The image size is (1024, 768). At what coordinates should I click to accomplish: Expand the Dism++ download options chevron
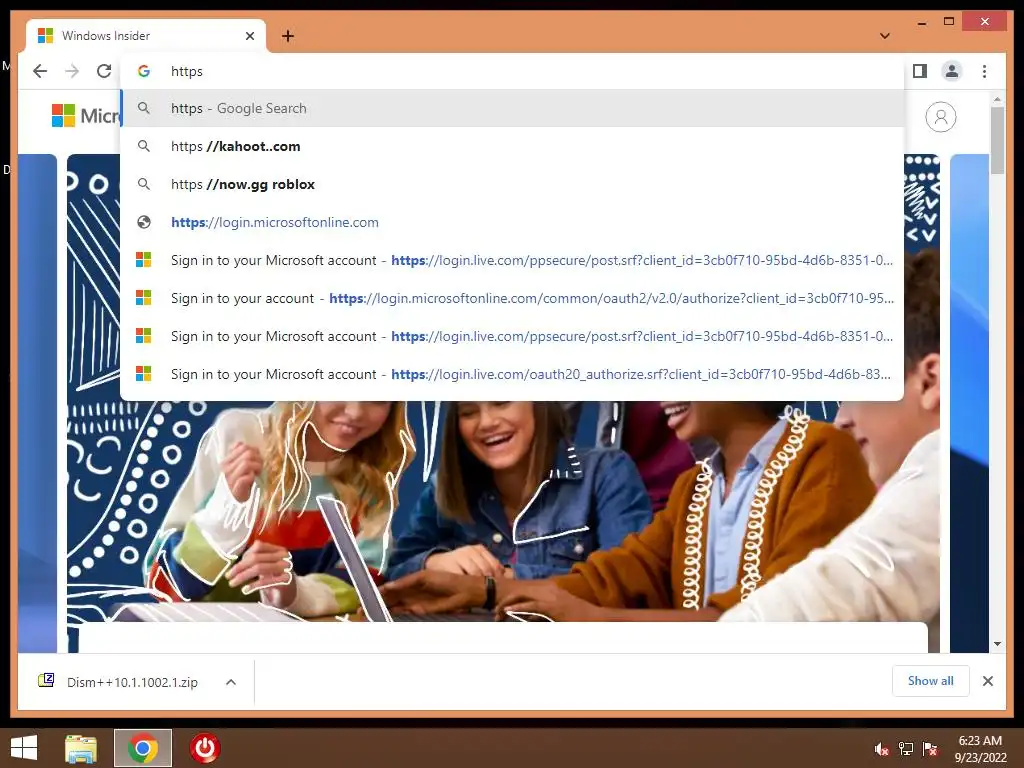[x=231, y=682]
